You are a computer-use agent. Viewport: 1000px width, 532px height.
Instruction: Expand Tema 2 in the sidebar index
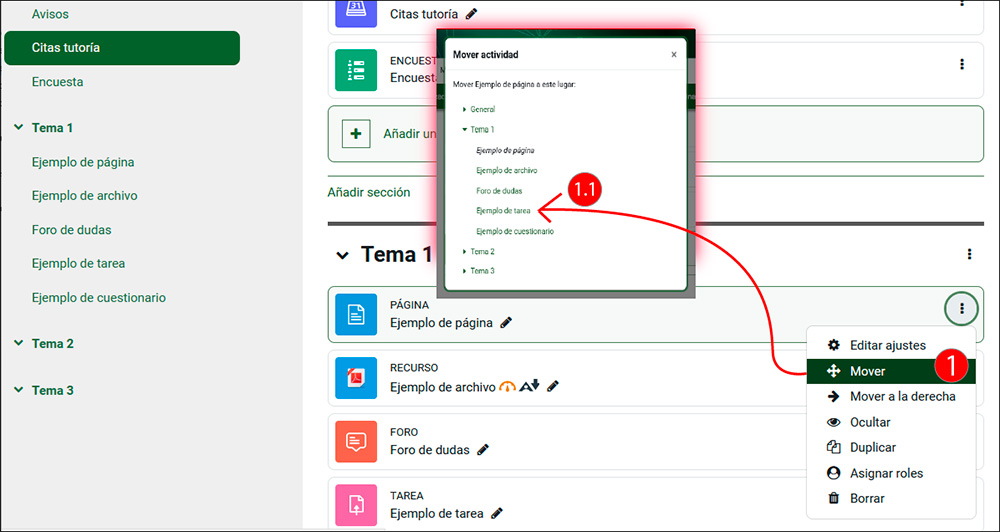[x=18, y=343]
